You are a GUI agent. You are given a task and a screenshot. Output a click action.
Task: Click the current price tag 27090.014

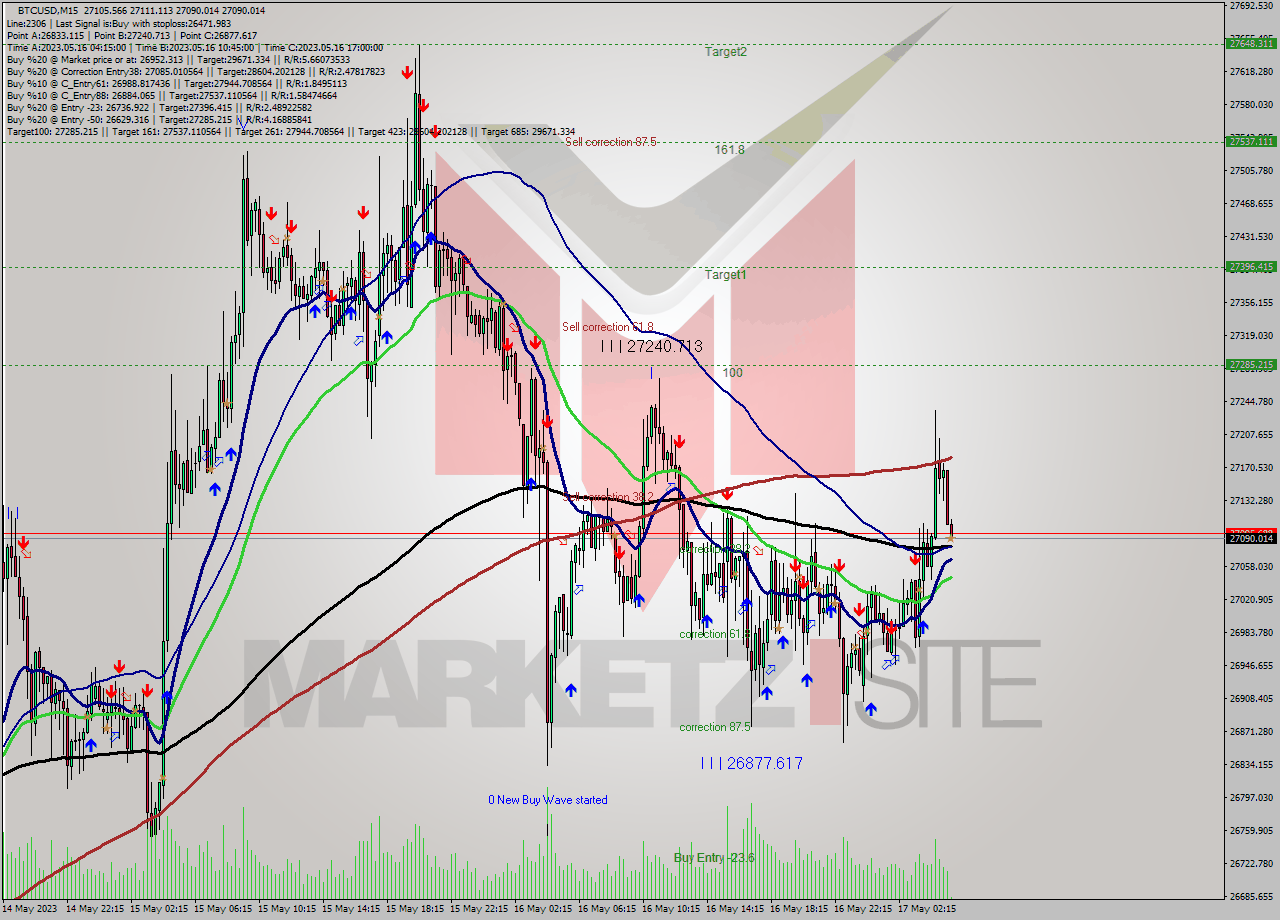(1250, 538)
